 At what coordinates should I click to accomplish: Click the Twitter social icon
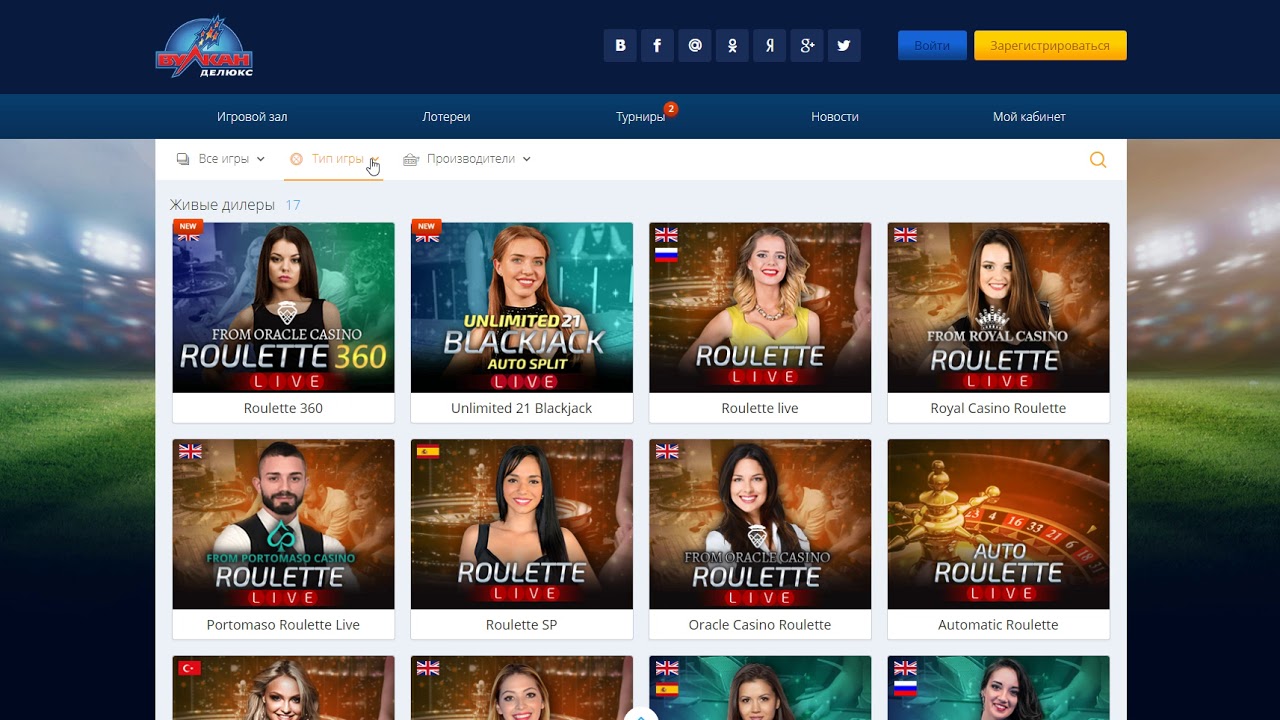coord(844,46)
